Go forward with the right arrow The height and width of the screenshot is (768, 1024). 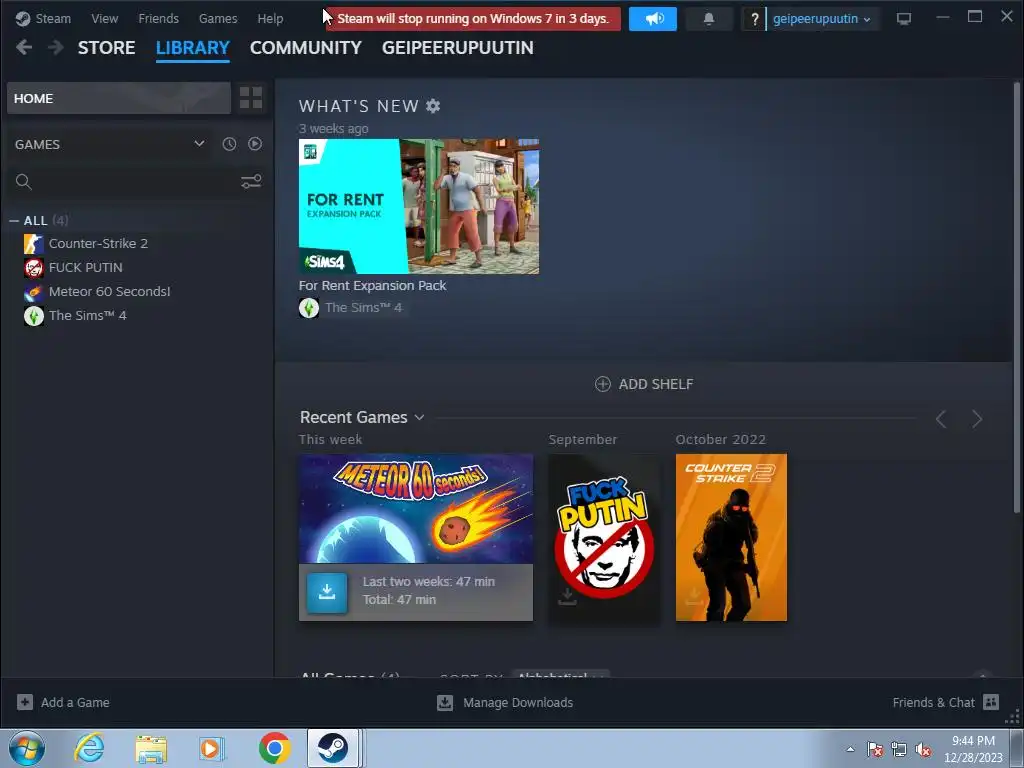pos(56,47)
